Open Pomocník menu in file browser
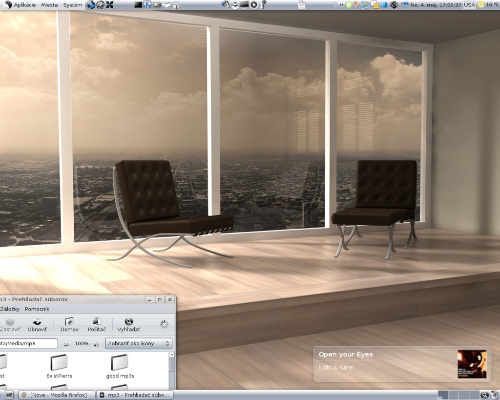Image resolution: width=500 pixels, height=400 pixels. pyautogui.click(x=37, y=309)
